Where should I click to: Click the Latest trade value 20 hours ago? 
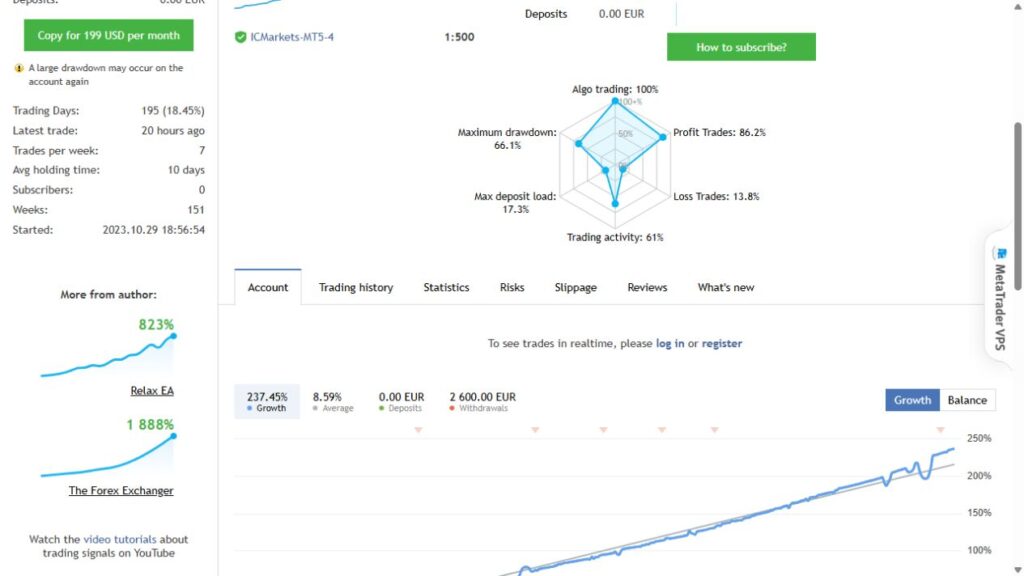pyautogui.click(x=172, y=131)
